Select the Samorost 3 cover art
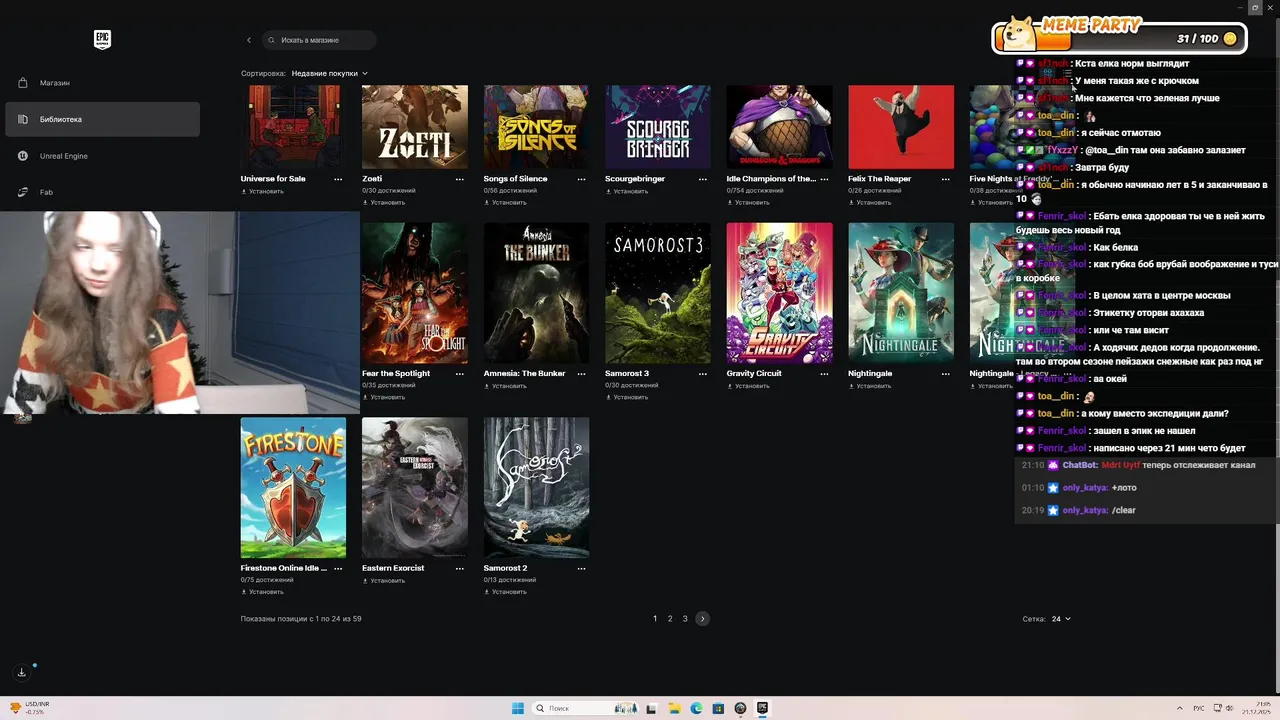This screenshot has width=1280, height=720. click(658, 293)
